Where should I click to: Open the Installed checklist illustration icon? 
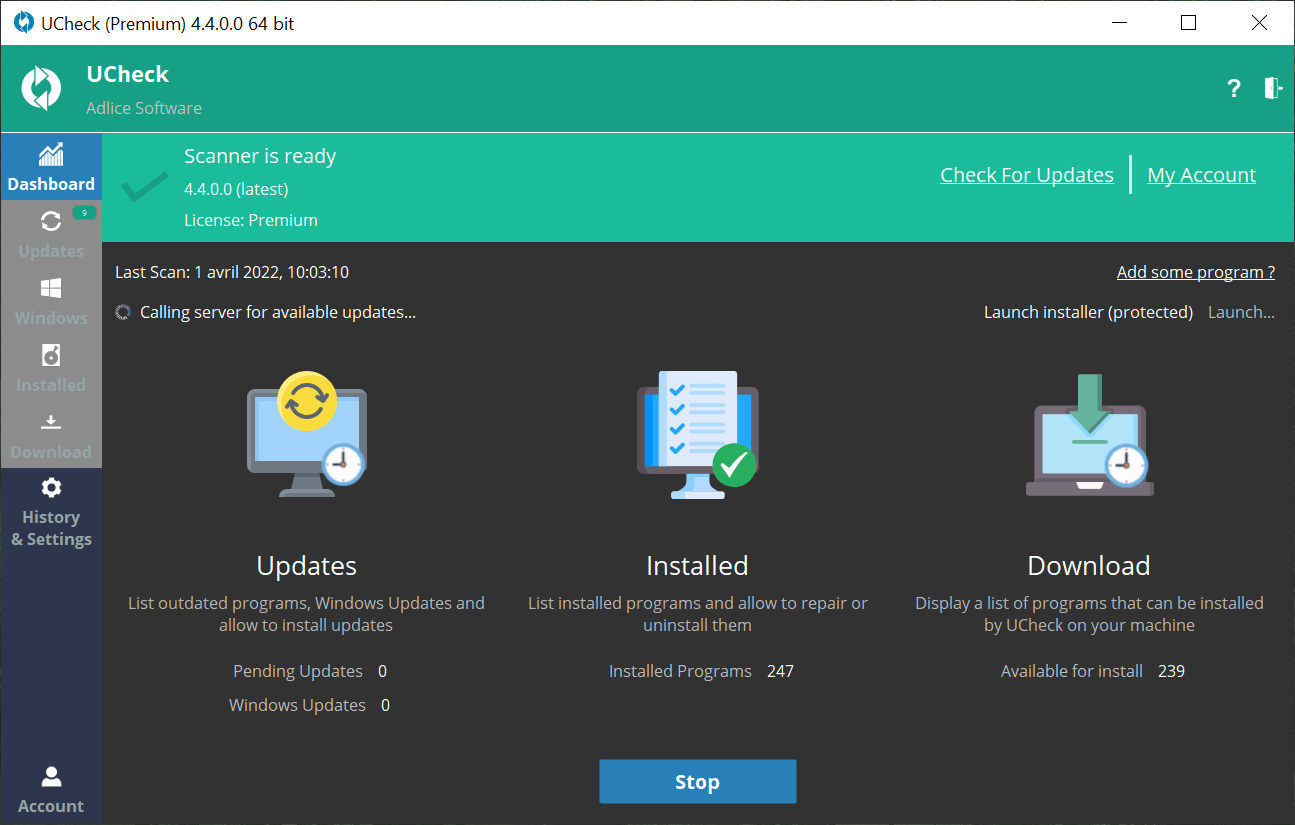pyautogui.click(x=697, y=435)
